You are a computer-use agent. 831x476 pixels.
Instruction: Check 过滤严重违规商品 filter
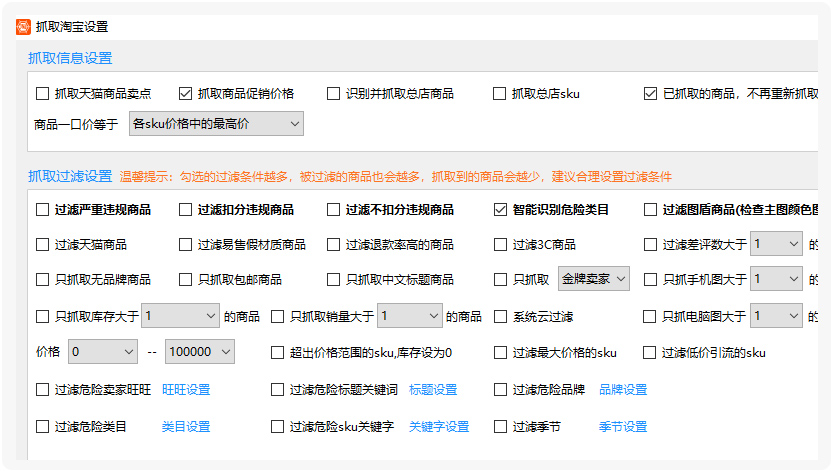pyautogui.click(x=42, y=210)
